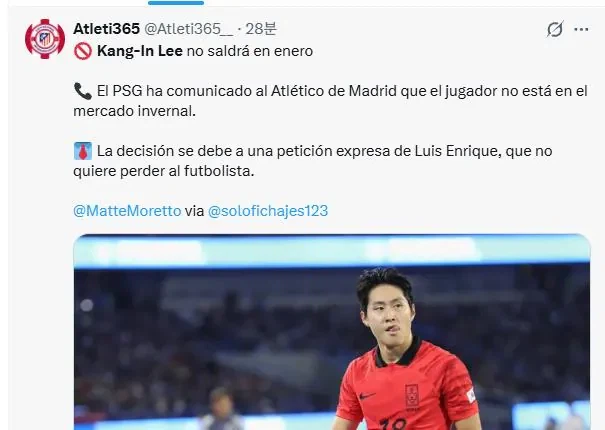Viewport: 605px width, 430px height.
Task: Open the post via the 28분 timestamp
Action: [x=261, y=29]
